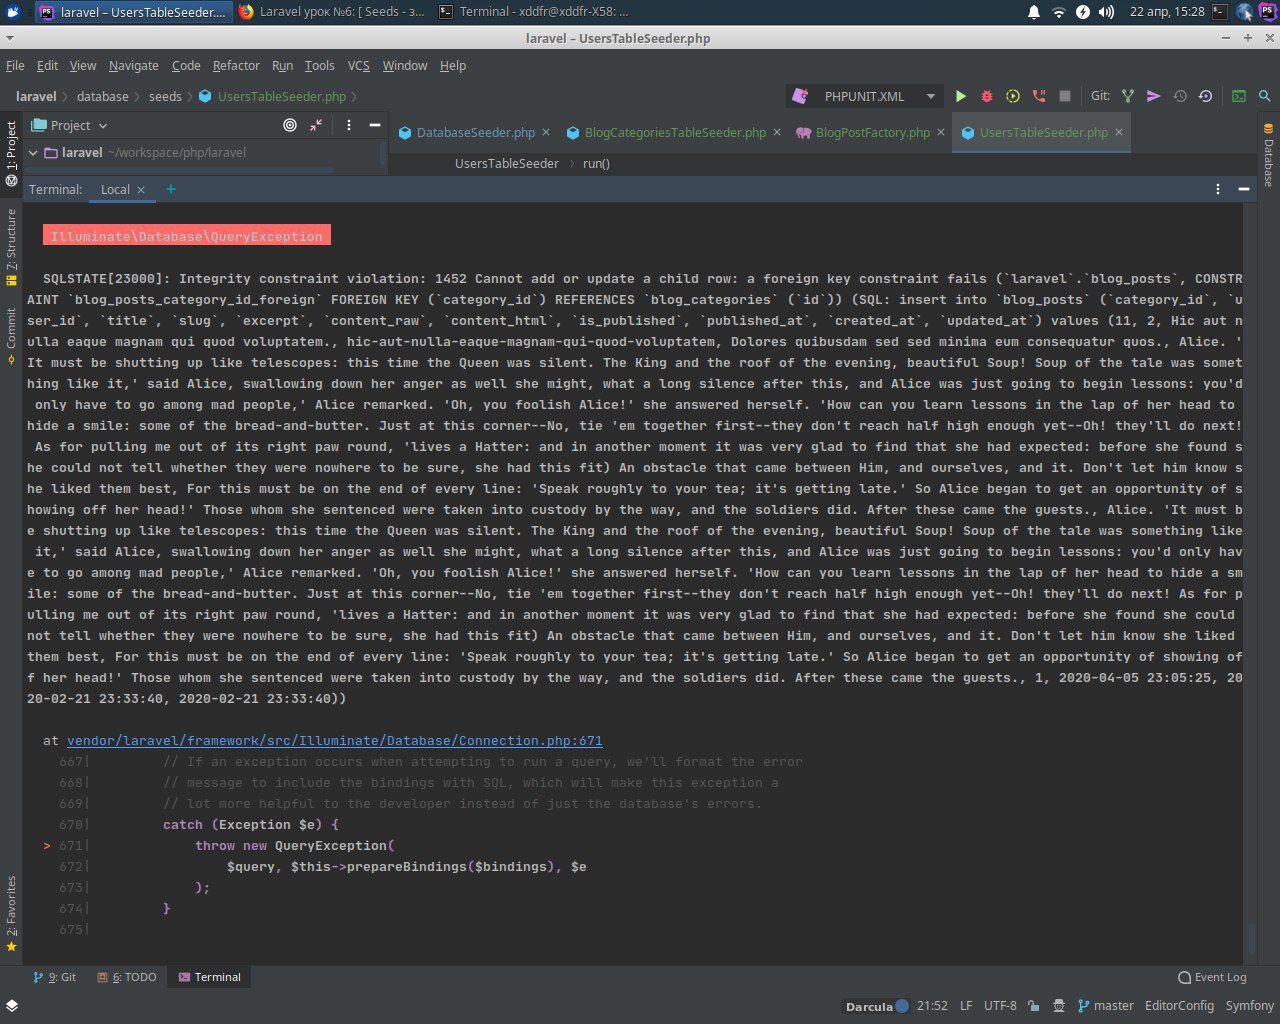1280x1024 pixels.
Task: Open the Event Log
Action: [1212, 977]
